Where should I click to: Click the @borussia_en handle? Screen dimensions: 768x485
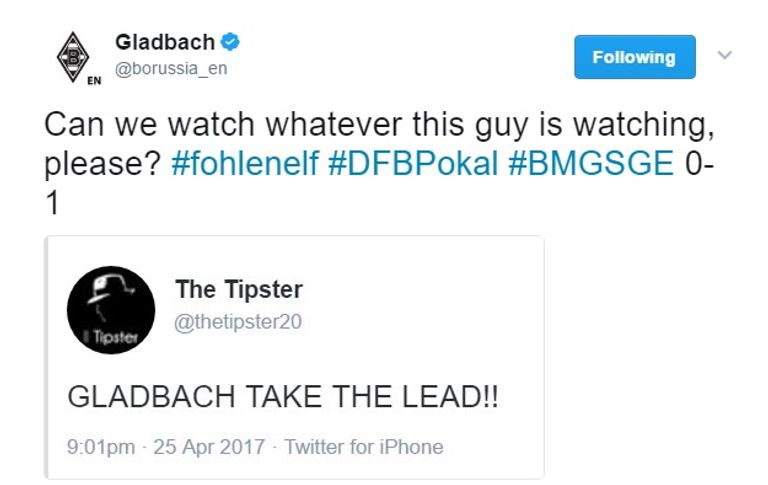click(x=172, y=70)
